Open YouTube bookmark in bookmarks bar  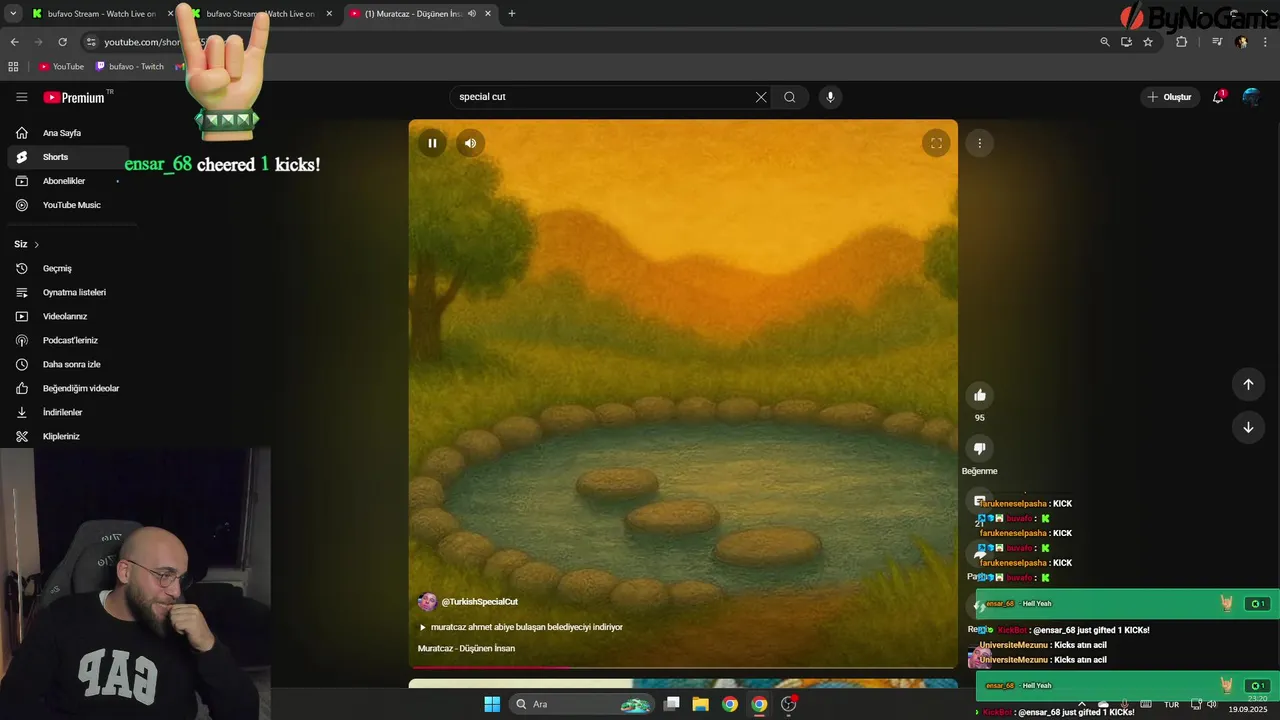click(61, 67)
